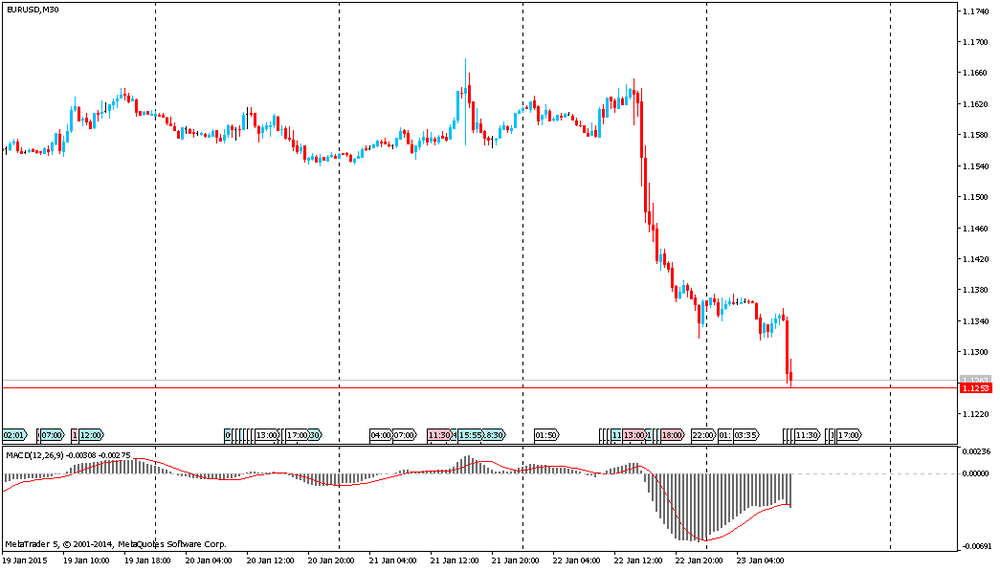Select the cyan 12:00 event flag
Screen dimensions: 1000x571
click(91, 435)
